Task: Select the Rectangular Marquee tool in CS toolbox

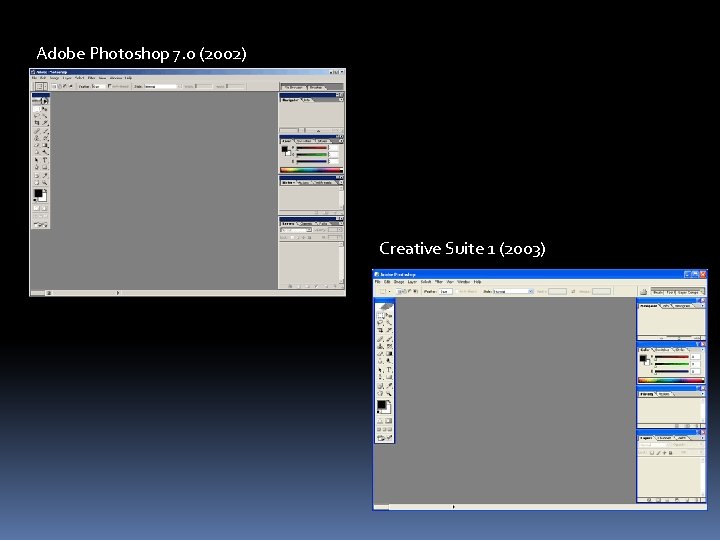Action: click(380, 315)
